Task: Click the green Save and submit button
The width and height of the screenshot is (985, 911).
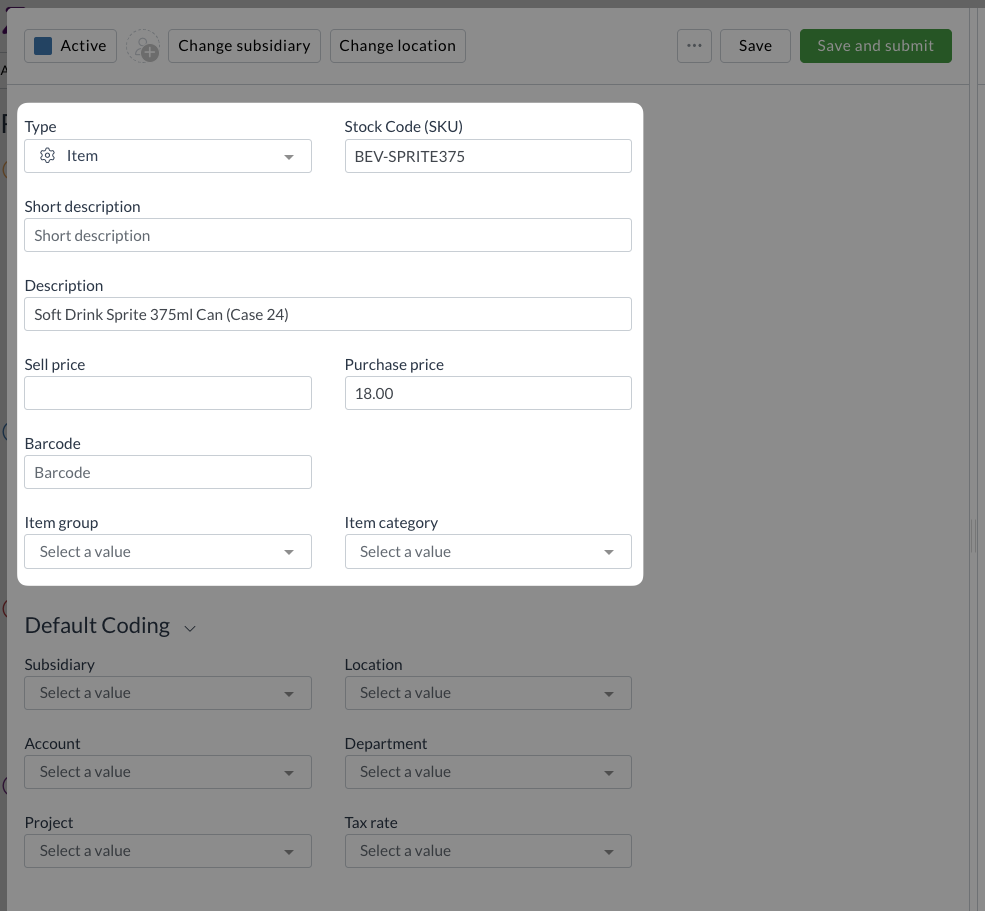Action: tap(876, 46)
